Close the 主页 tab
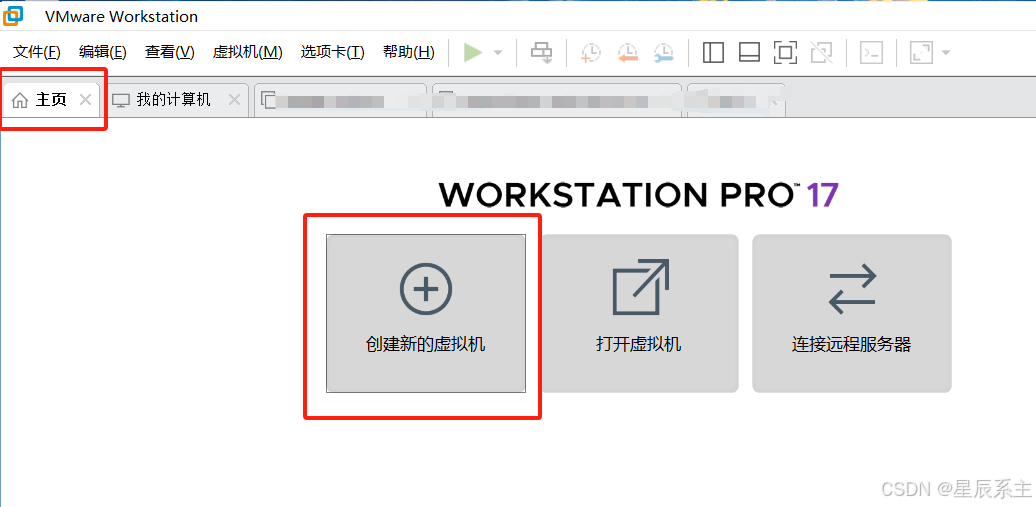This screenshot has width=1036, height=507. point(85,100)
